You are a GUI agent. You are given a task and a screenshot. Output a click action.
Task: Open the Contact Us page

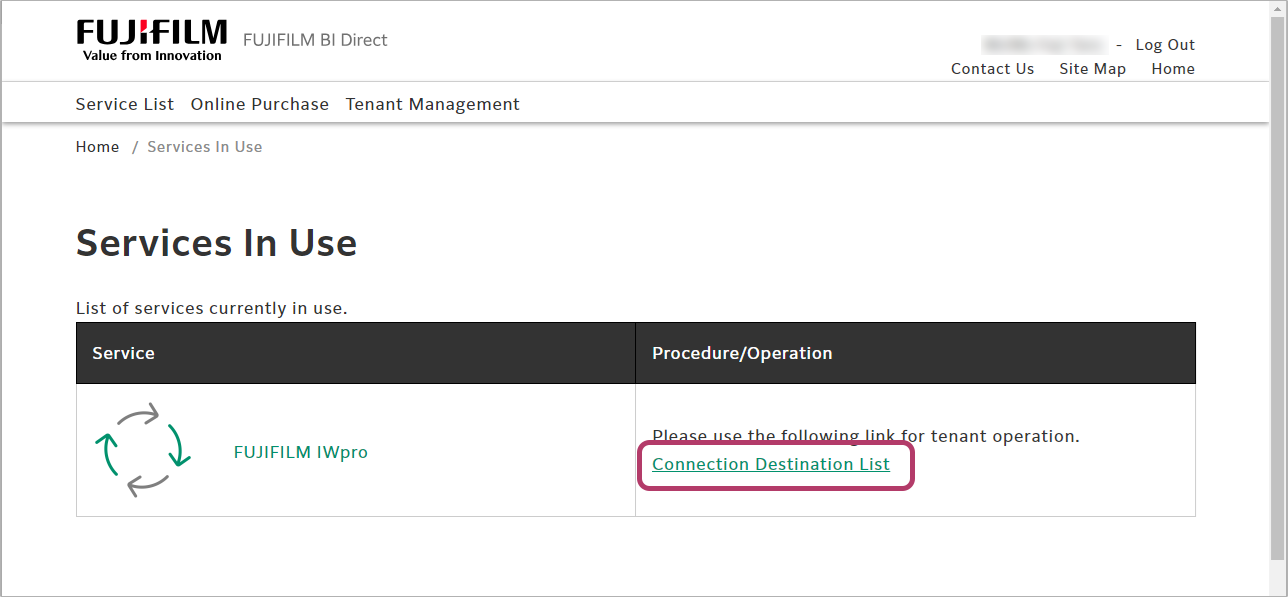click(x=991, y=69)
